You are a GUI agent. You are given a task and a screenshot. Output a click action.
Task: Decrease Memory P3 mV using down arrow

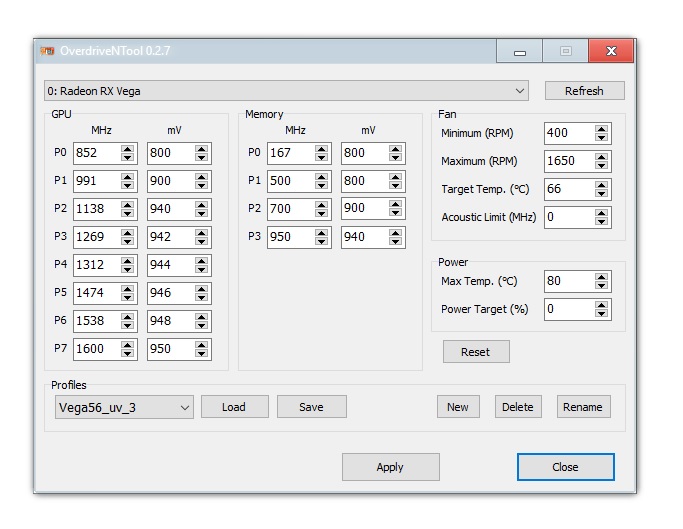(396, 241)
